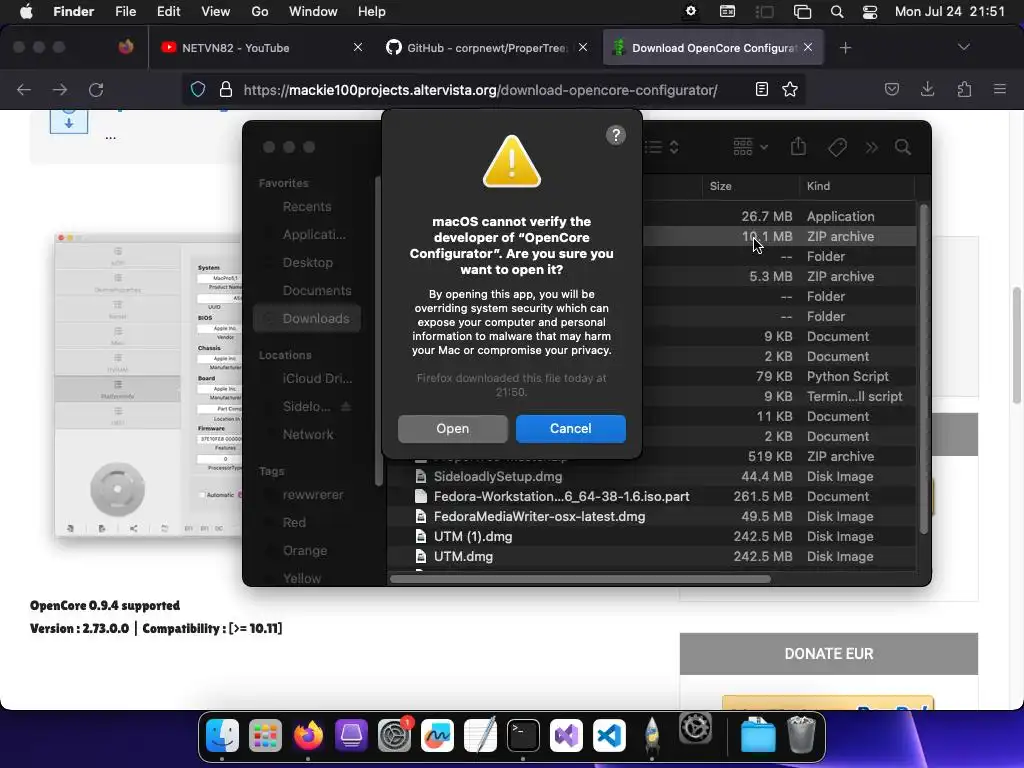Open Launchpad from the Dock

265,736
